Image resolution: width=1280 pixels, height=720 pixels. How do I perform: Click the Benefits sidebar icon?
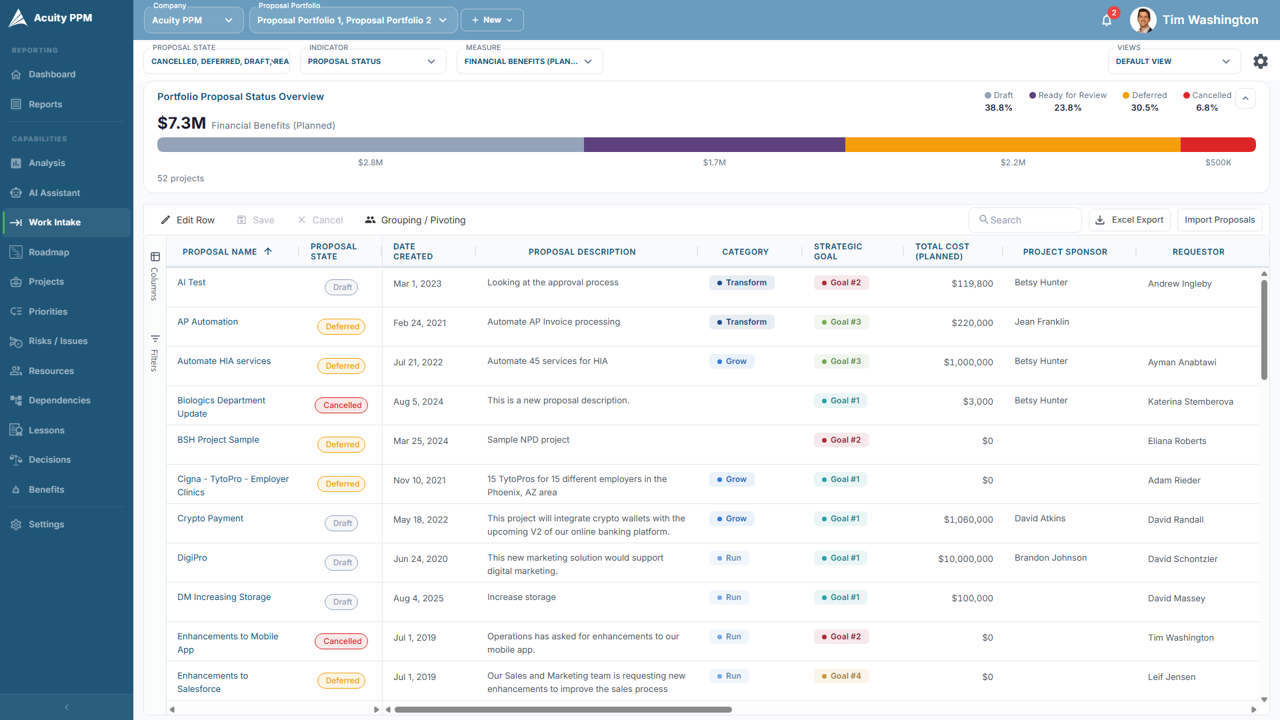click(16, 490)
